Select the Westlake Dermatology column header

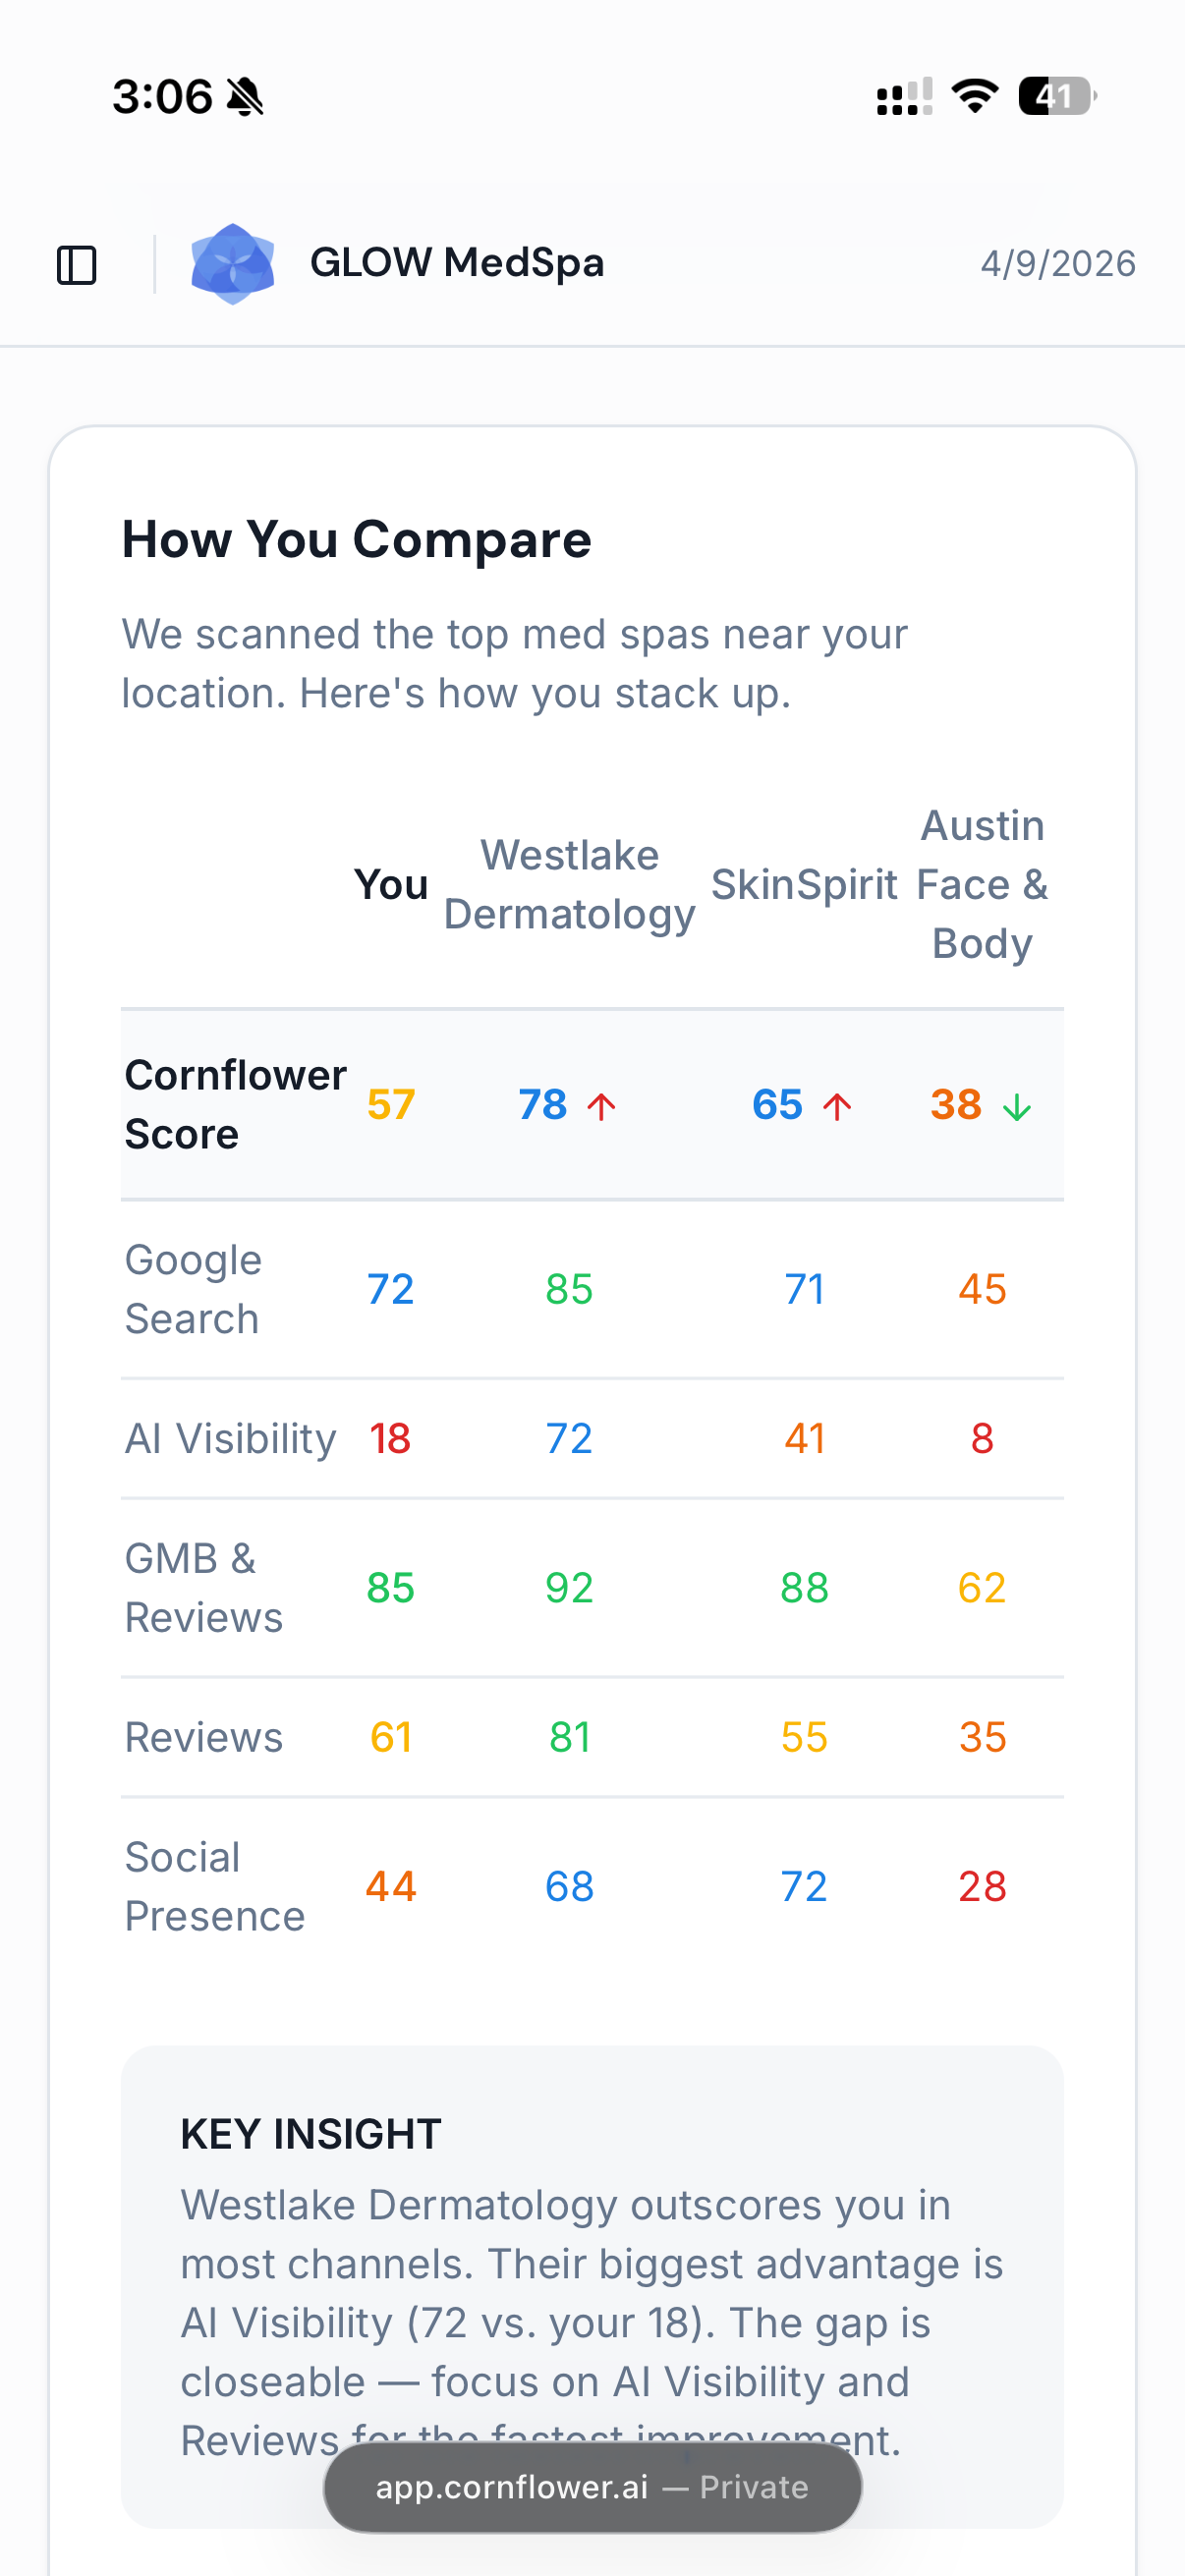point(569,885)
